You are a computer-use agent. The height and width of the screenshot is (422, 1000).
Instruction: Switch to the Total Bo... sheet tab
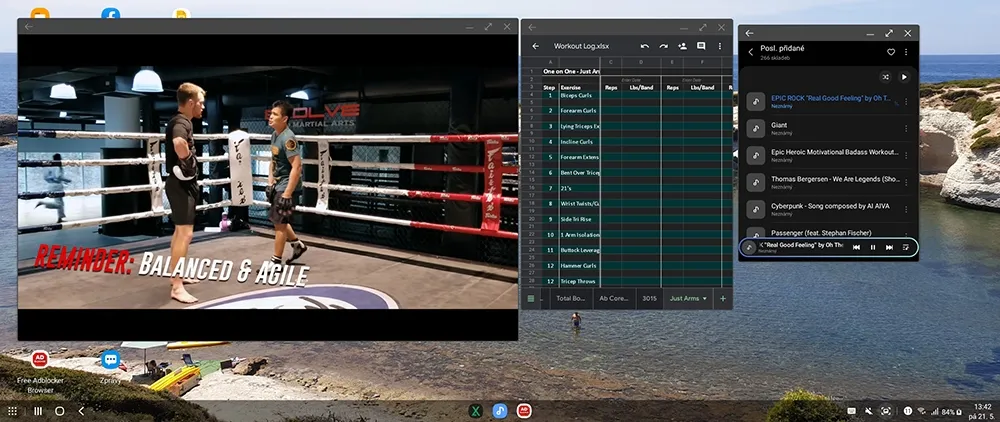coord(571,298)
